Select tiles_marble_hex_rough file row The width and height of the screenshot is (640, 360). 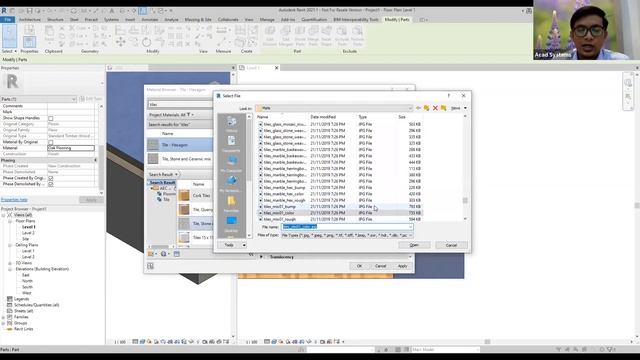coord(339,200)
